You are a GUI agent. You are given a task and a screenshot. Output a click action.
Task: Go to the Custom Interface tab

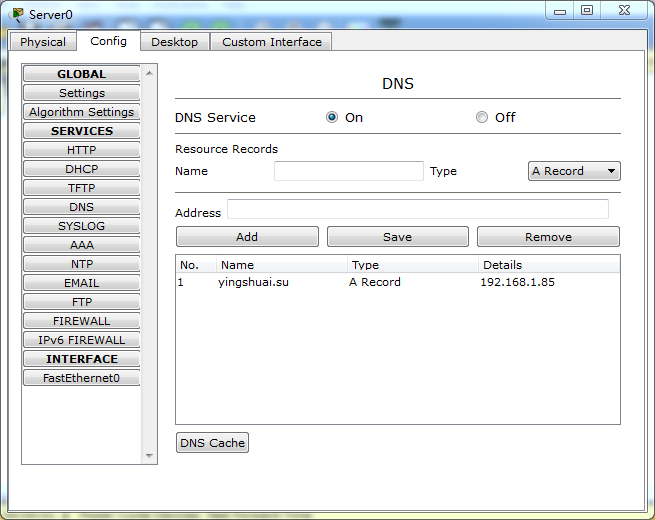tap(272, 42)
